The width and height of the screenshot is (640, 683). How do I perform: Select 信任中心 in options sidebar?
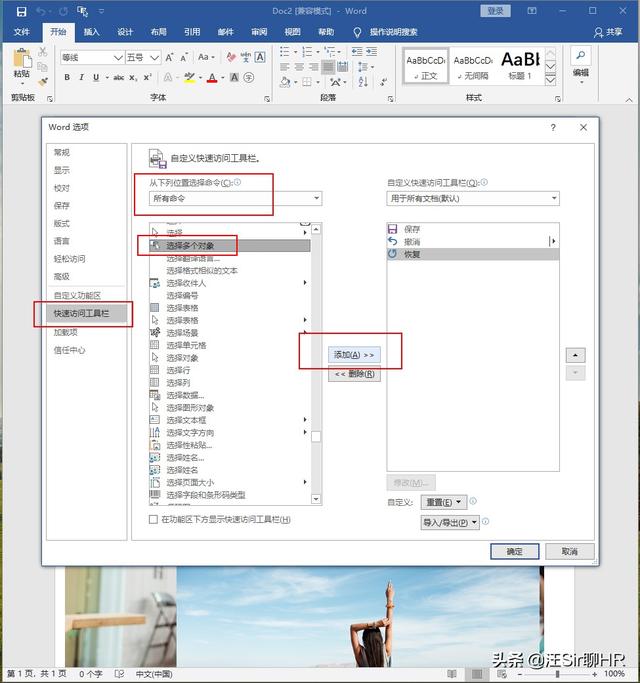pos(69,350)
